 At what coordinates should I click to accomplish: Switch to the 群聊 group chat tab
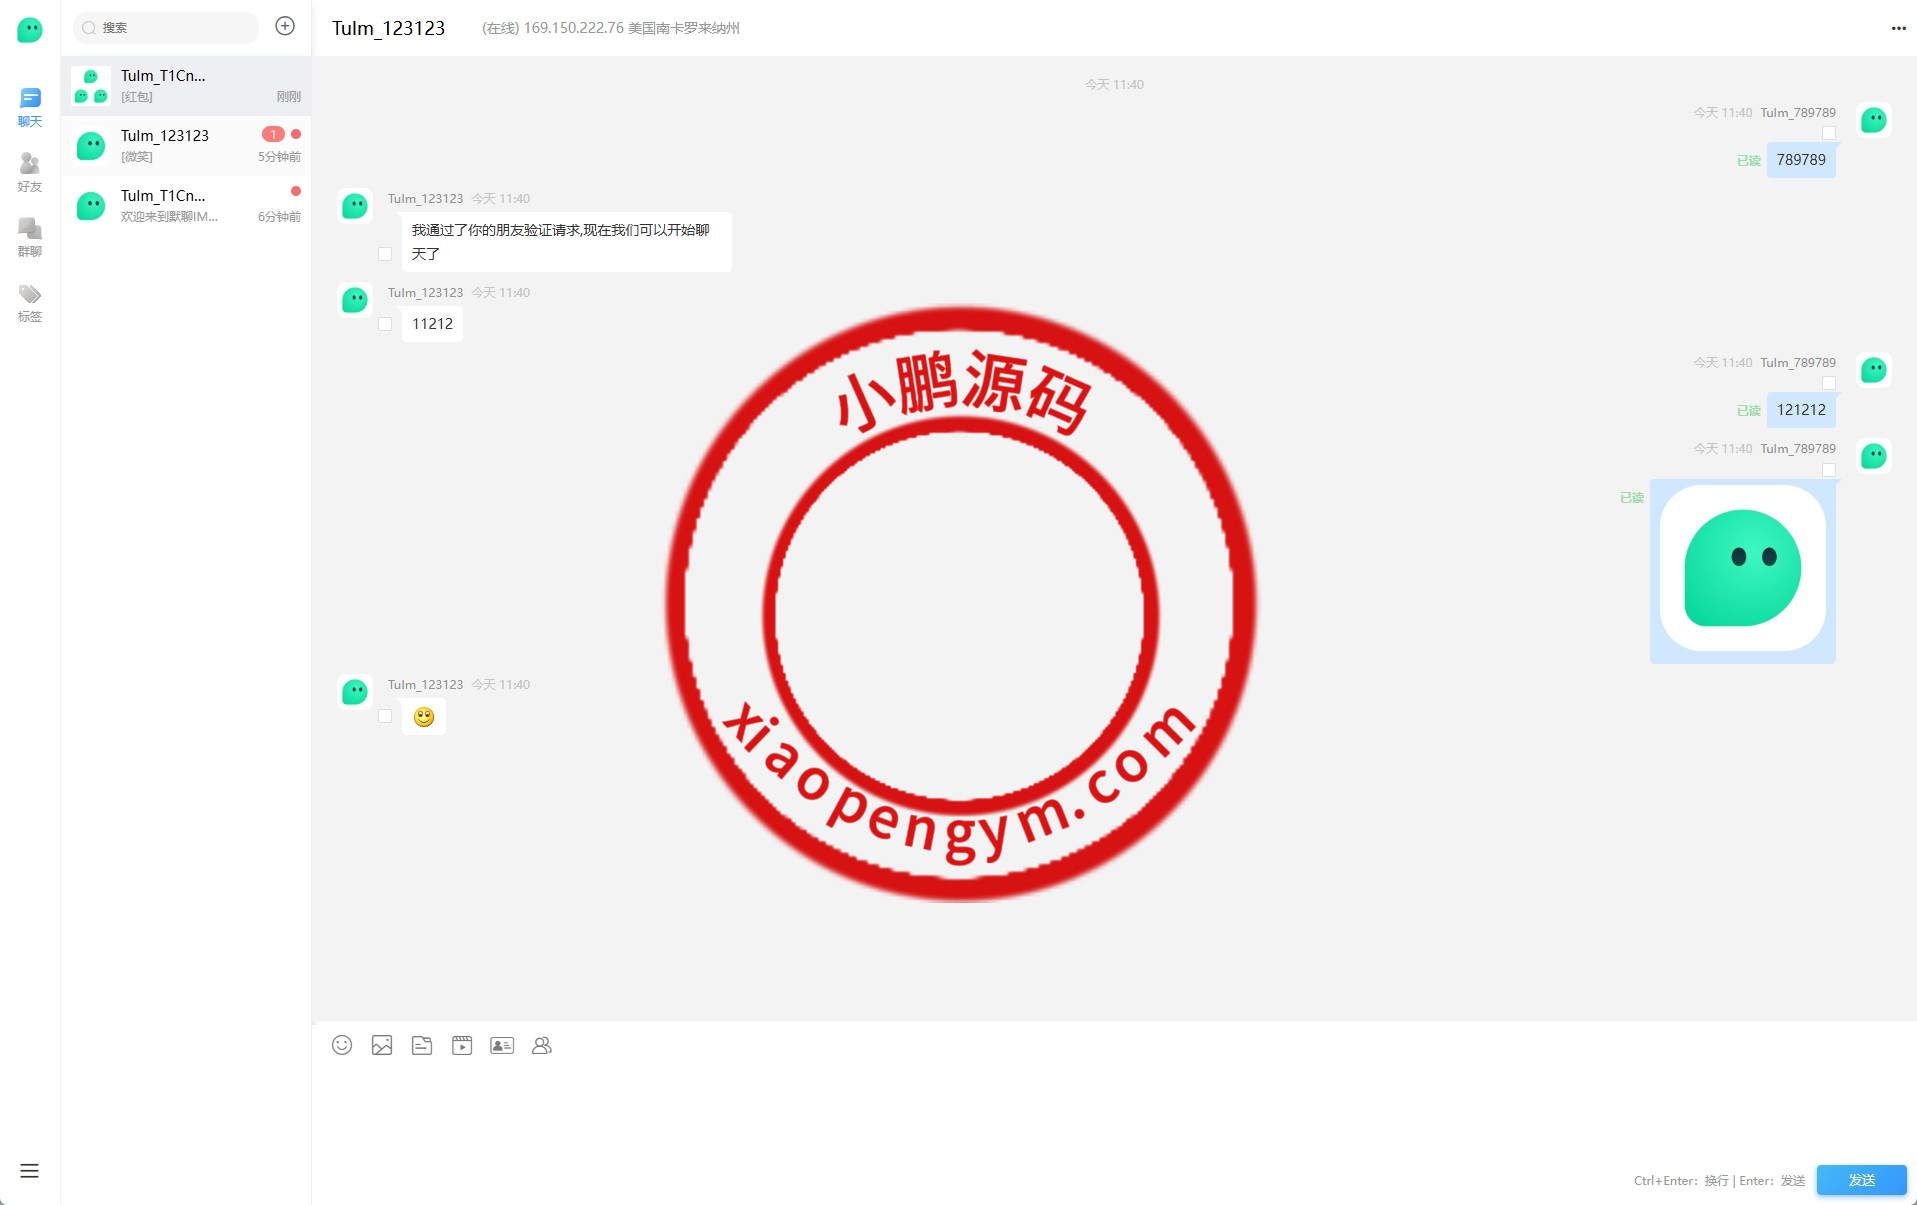point(30,237)
